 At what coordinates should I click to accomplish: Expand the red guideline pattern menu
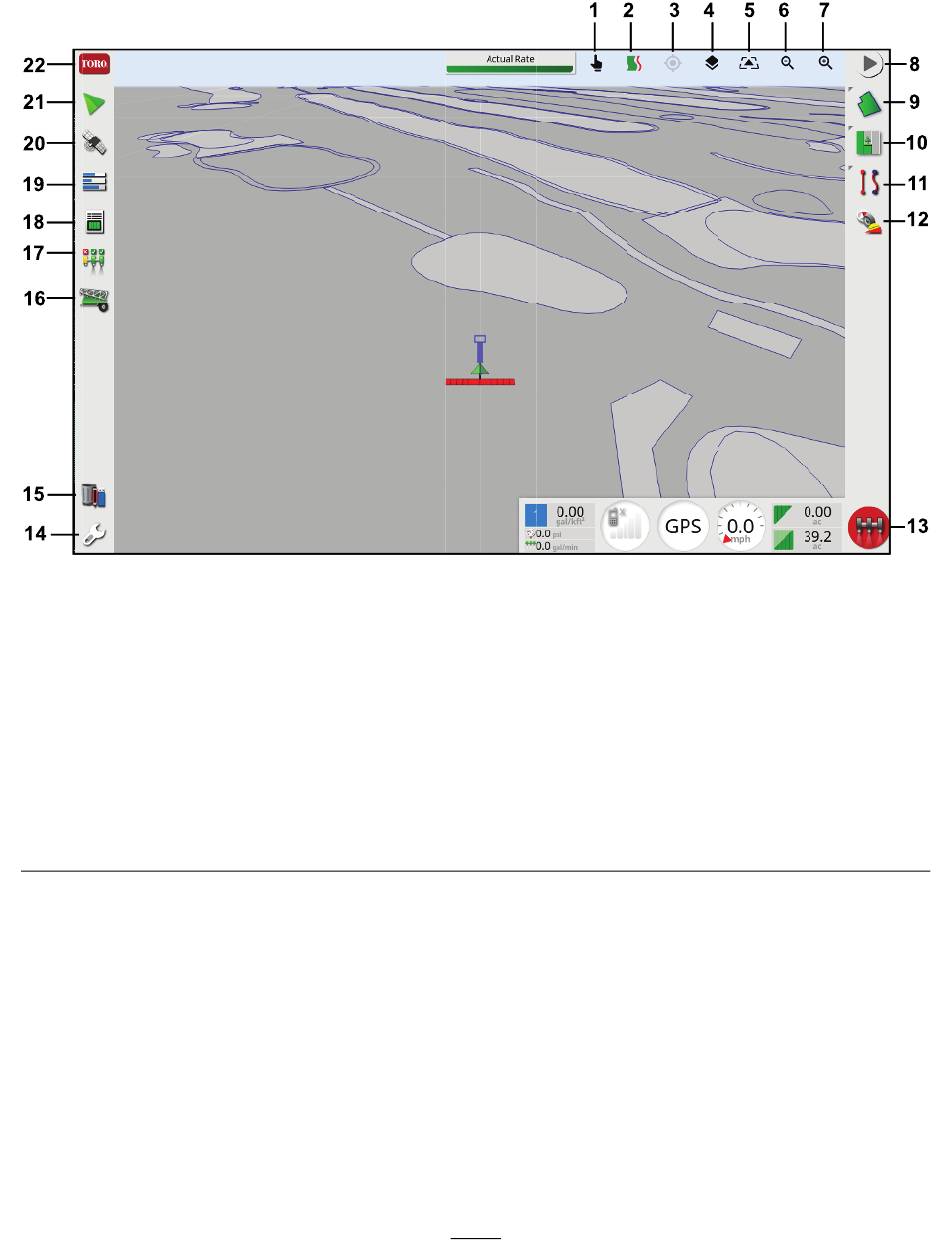click(866, 184)
